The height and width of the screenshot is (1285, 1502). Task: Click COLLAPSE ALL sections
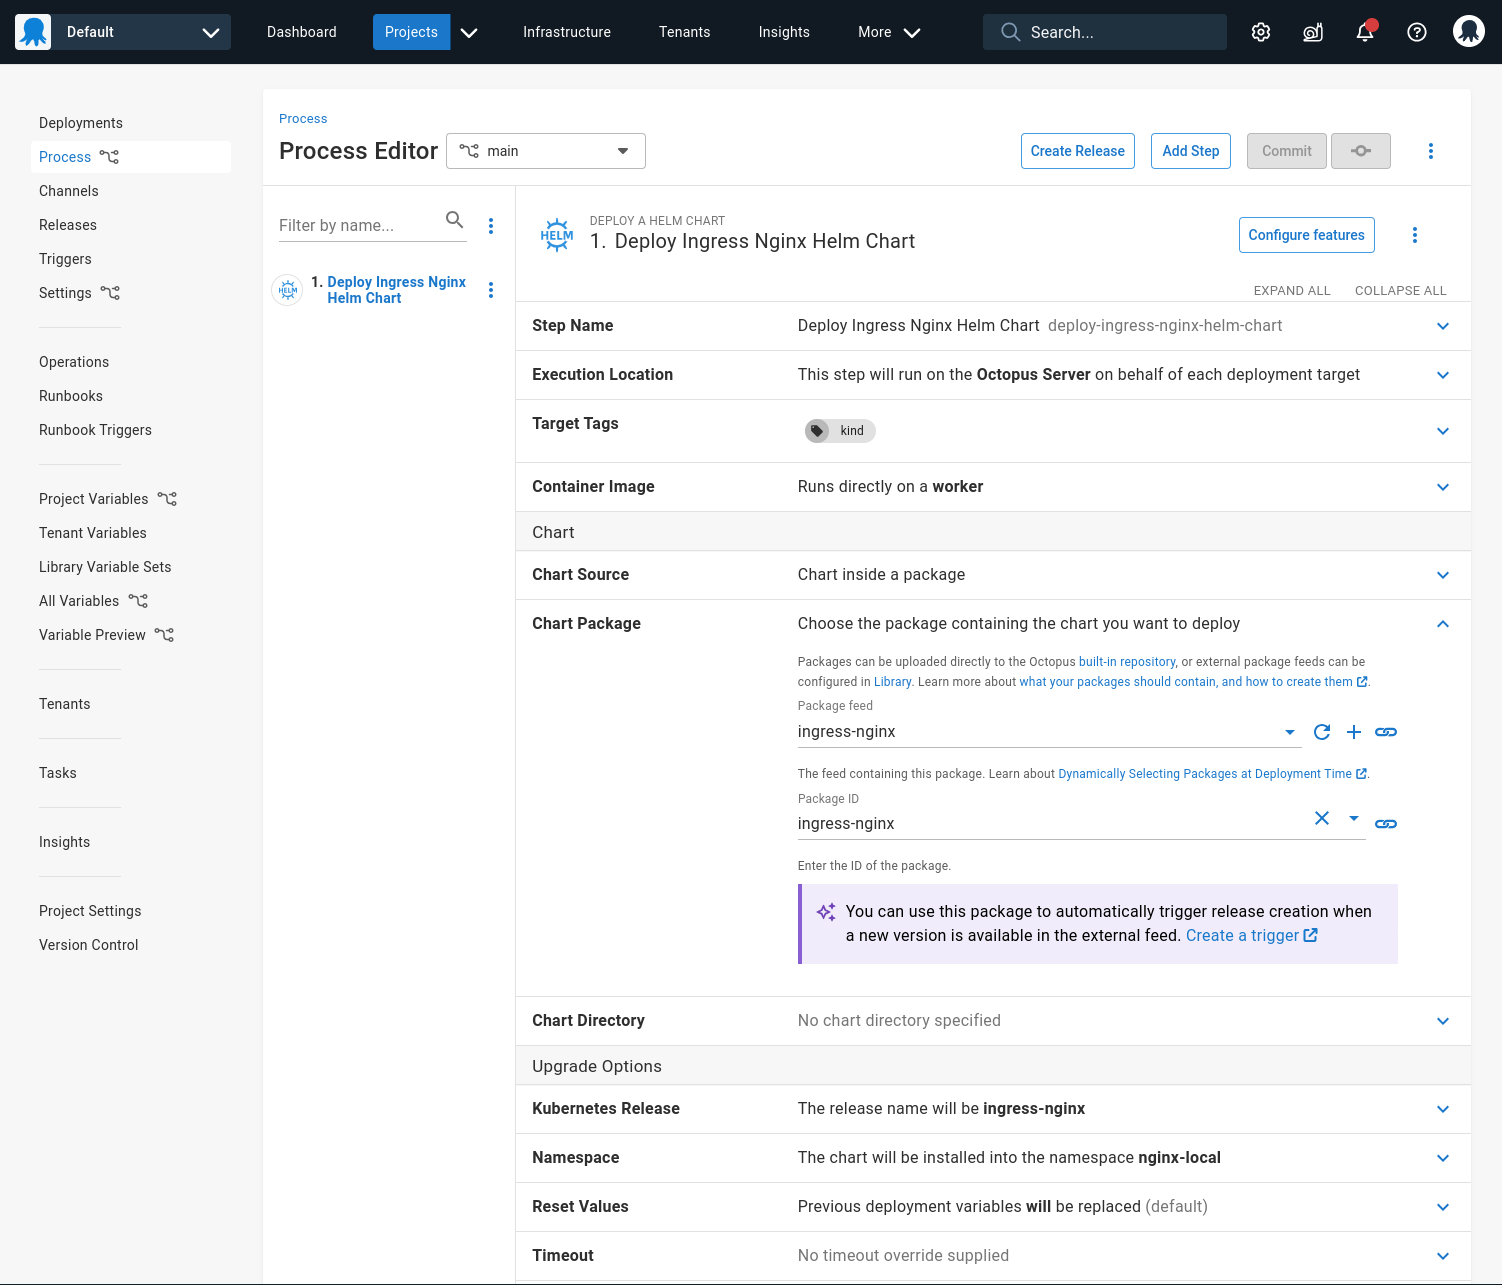coord(1401,291)
